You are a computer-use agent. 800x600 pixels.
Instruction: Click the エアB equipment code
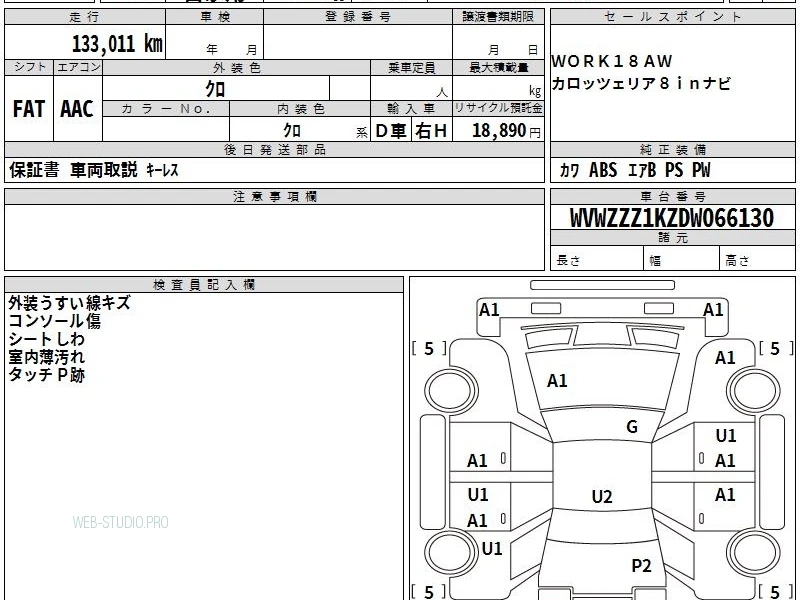point(642,170)
